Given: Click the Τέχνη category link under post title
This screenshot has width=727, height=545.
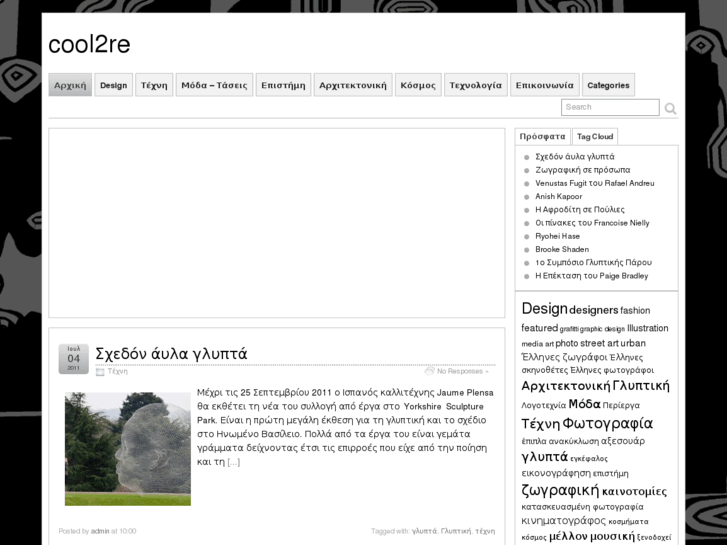Looking at the screenshot, I should point(117,372).
